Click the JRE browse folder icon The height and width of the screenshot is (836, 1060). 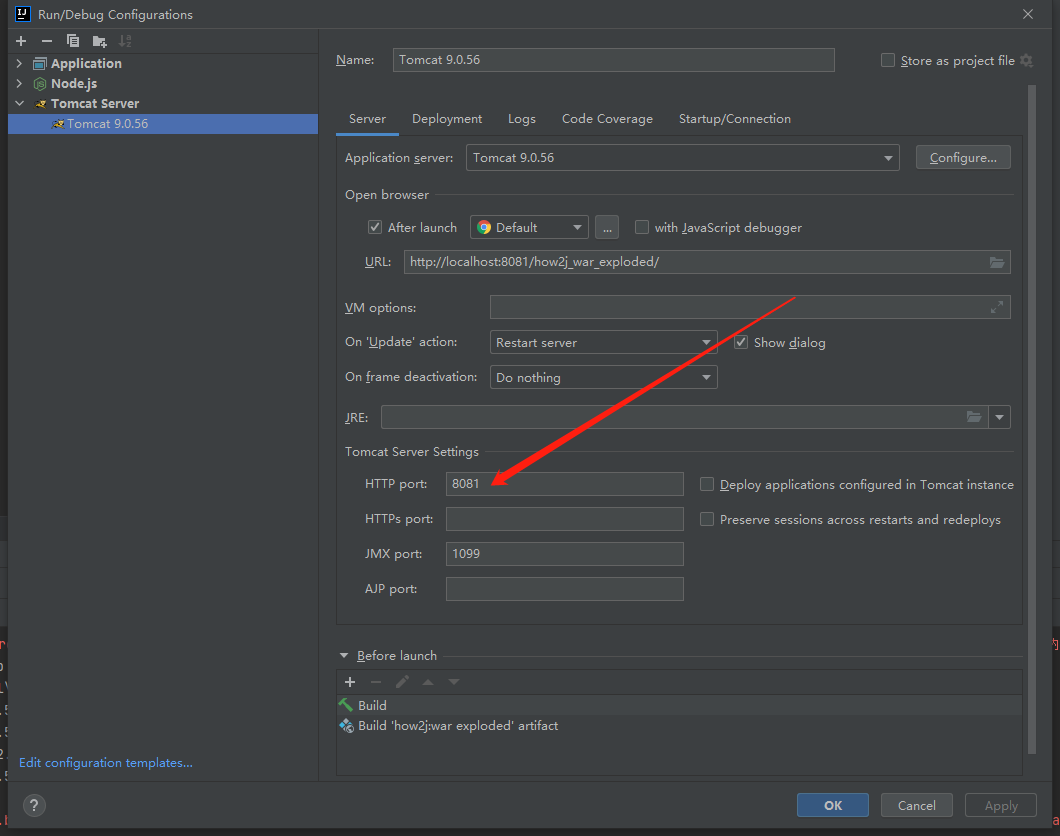[x=974, y=417]
